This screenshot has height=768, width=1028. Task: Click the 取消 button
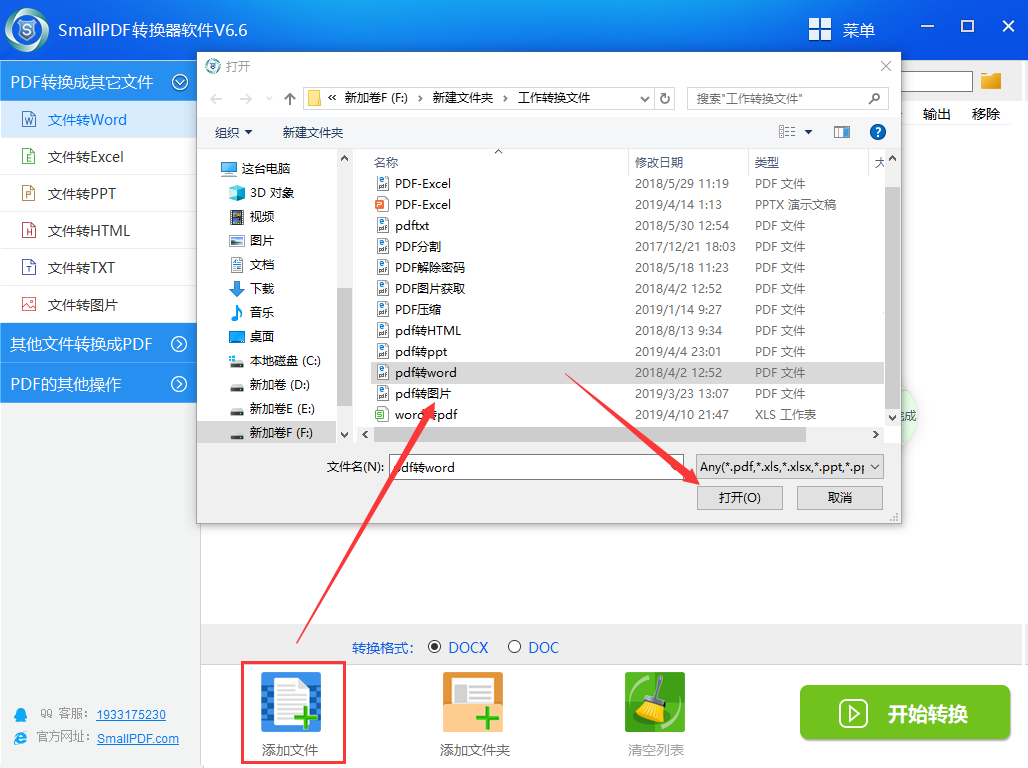pyautogui.click(x=840, y=498)
